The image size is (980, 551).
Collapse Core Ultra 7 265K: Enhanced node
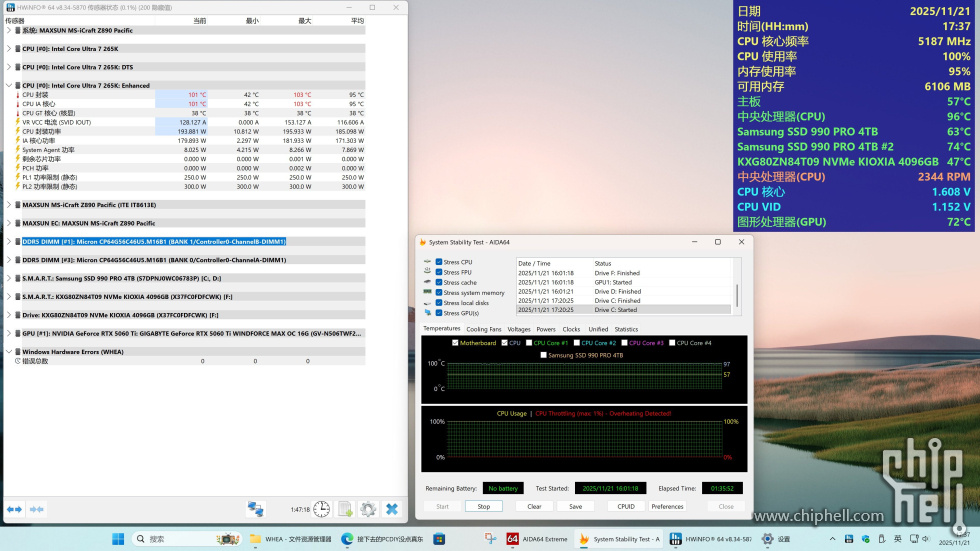click(x=9, y=86)
